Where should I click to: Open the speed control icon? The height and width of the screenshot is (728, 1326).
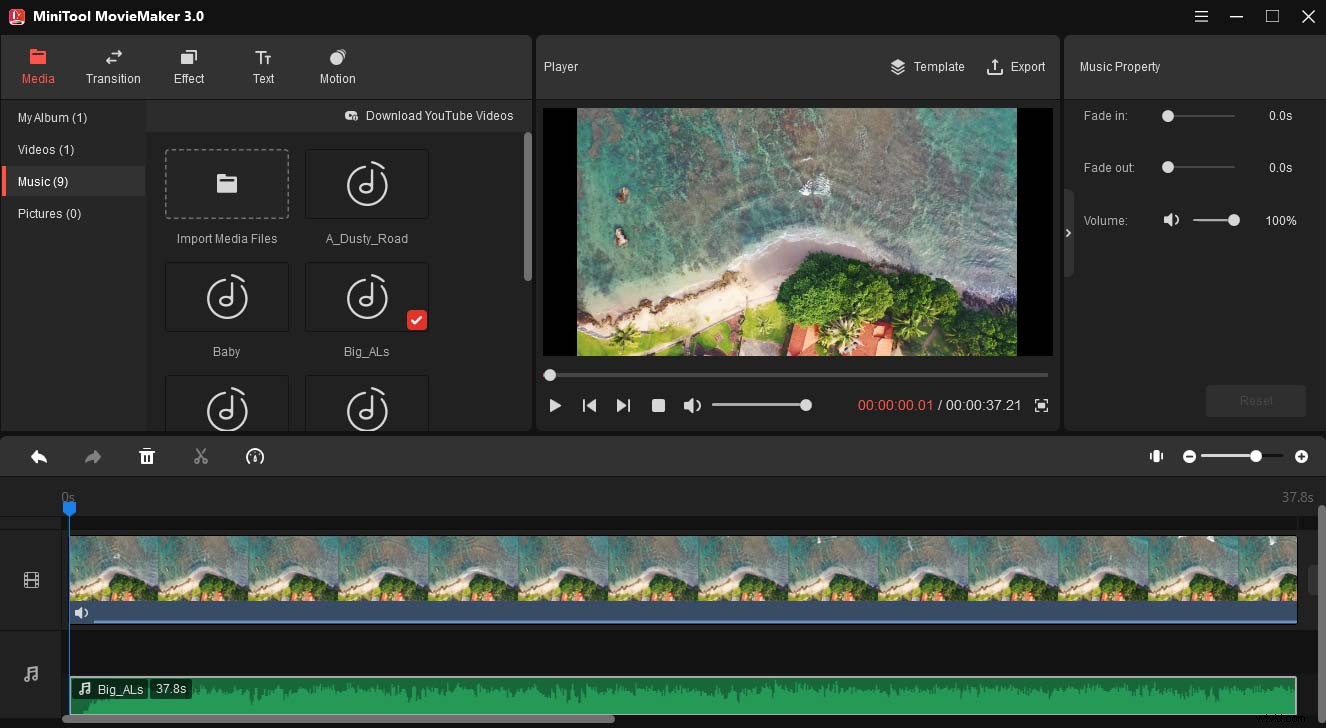255,457
